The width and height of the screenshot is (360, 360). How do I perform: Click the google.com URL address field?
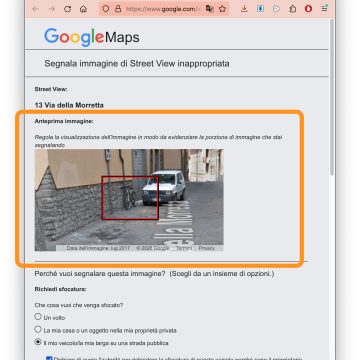click(x=163, y=9)
